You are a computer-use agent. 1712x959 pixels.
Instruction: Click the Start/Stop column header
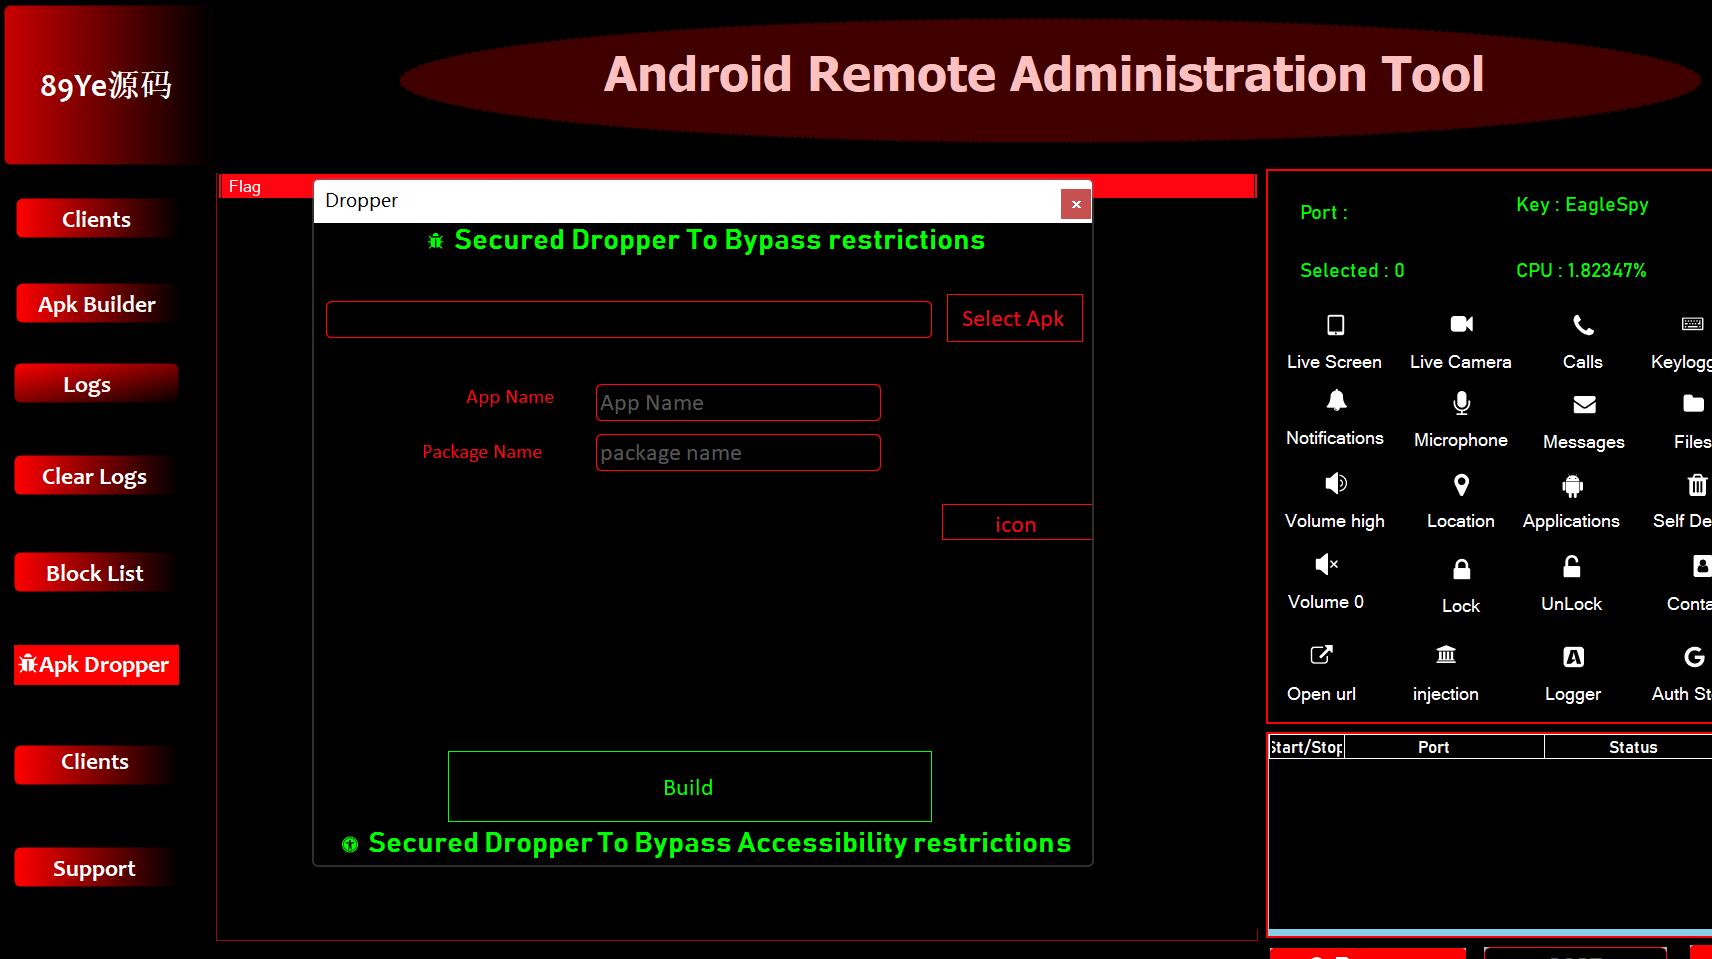[x=1306, y=747]
